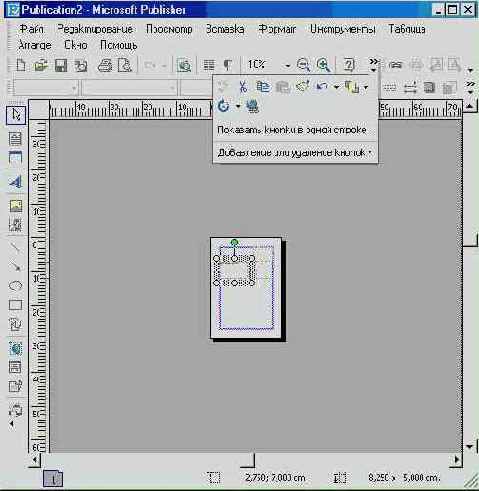
Task: Select the HTML Code Fragment tool
Action: [15, 386]
